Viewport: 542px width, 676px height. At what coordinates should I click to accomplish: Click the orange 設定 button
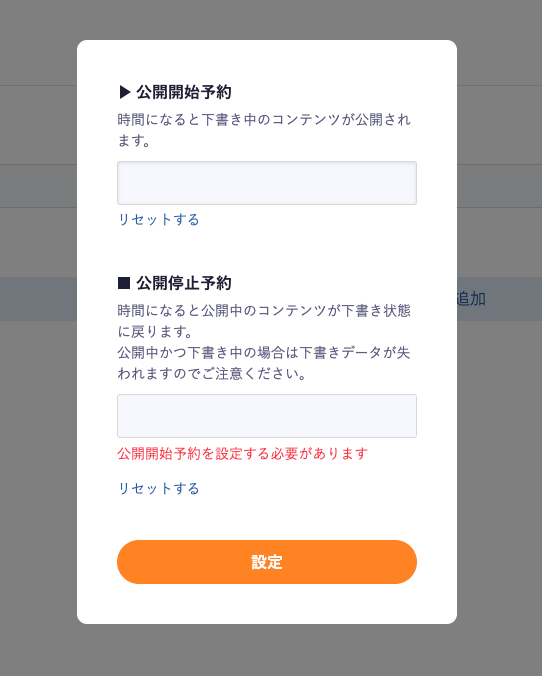[267, 562]
